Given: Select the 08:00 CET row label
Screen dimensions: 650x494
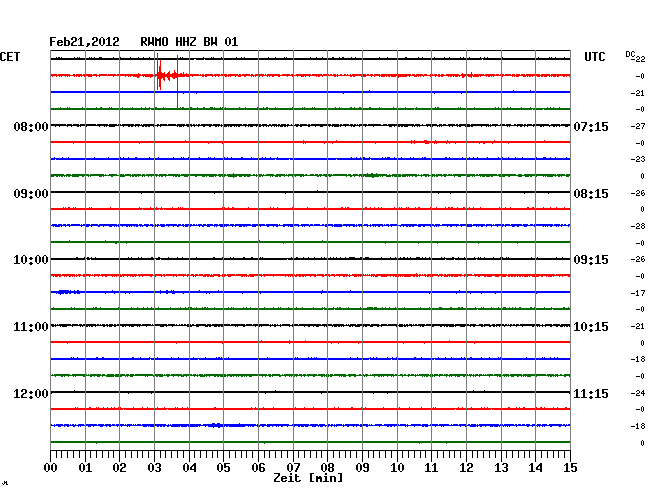Looking at the screenshot, I should point(31,126).
